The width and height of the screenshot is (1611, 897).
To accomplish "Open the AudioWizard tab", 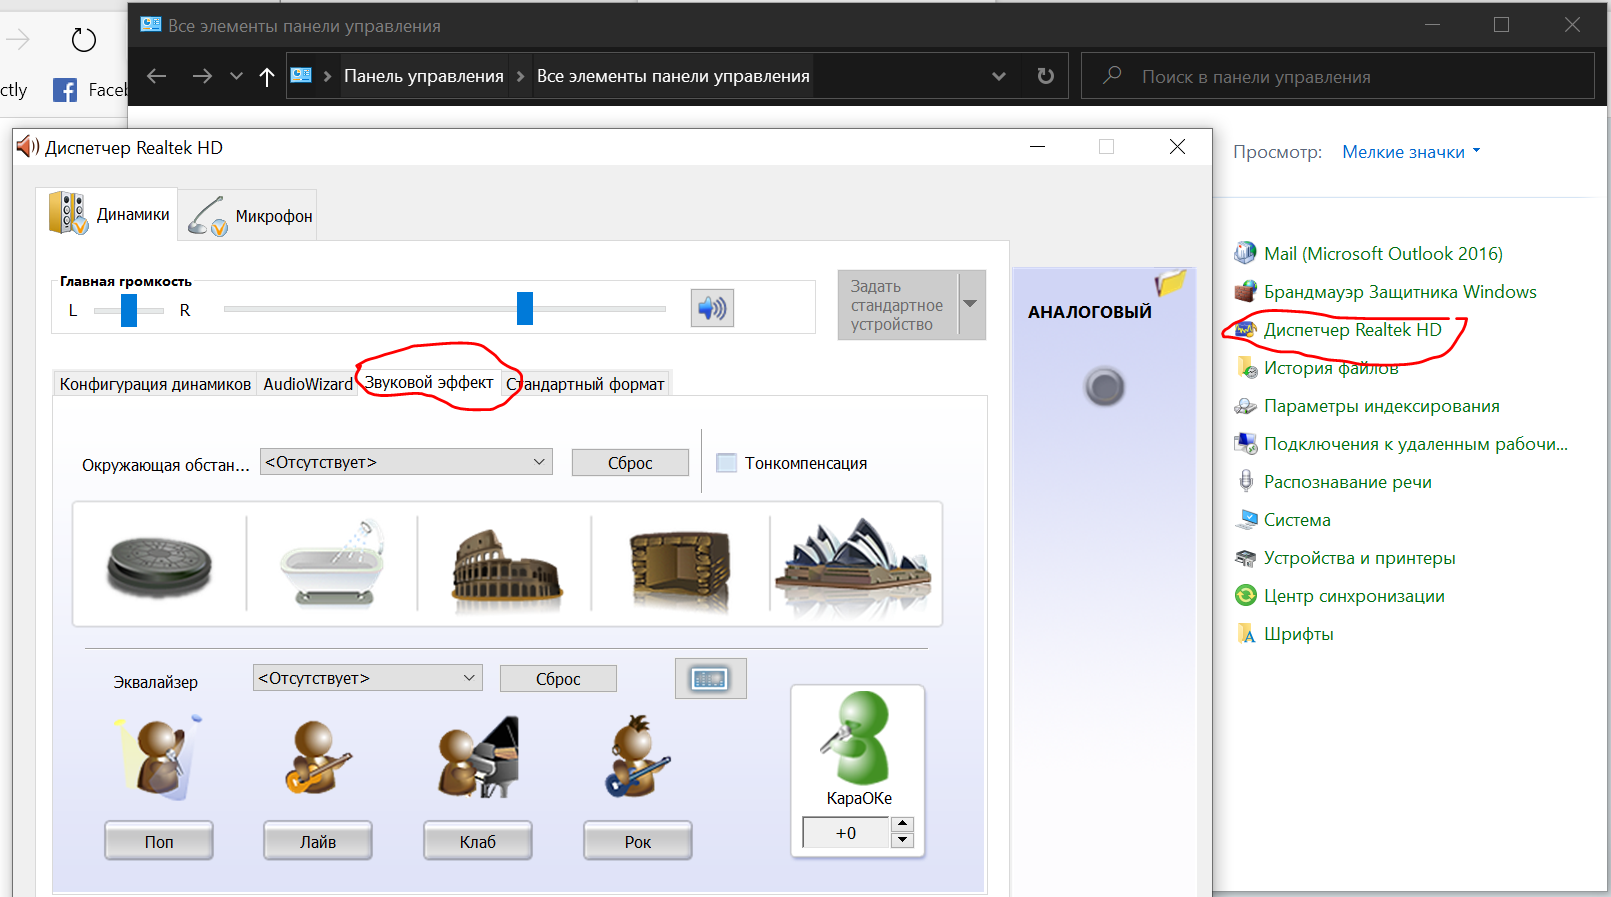I will pyautogui.click(x=308, y=384).
